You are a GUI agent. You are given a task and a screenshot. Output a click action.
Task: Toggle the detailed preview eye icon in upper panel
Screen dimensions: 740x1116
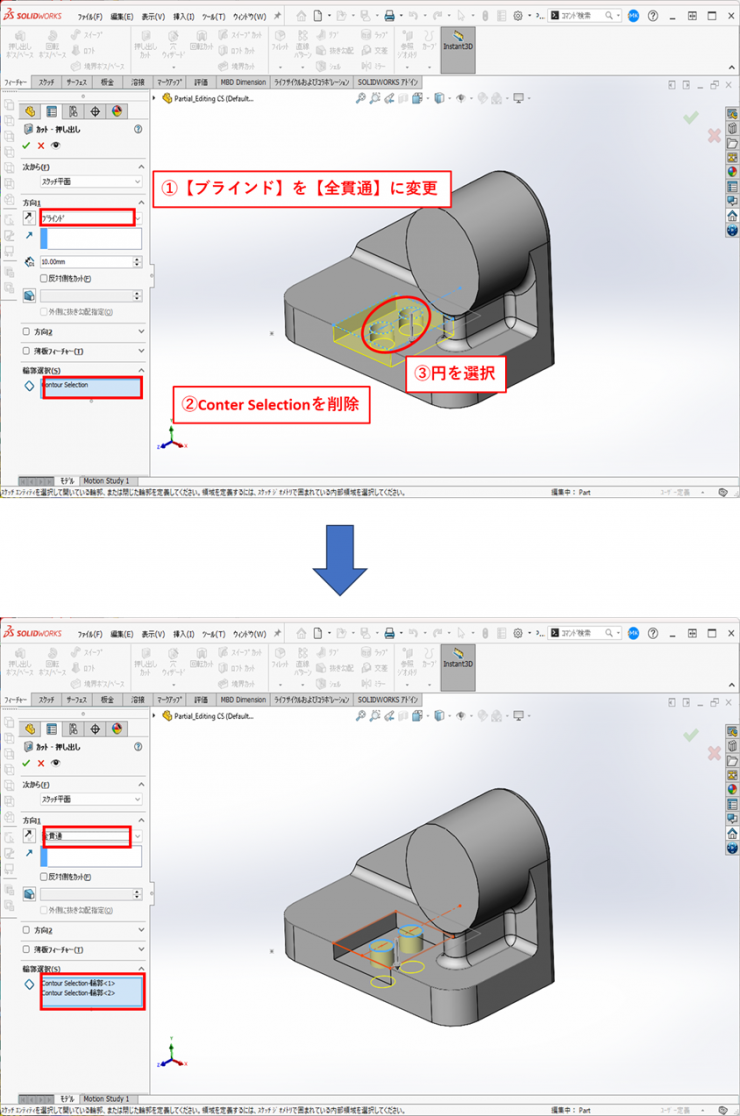(55, 146)
